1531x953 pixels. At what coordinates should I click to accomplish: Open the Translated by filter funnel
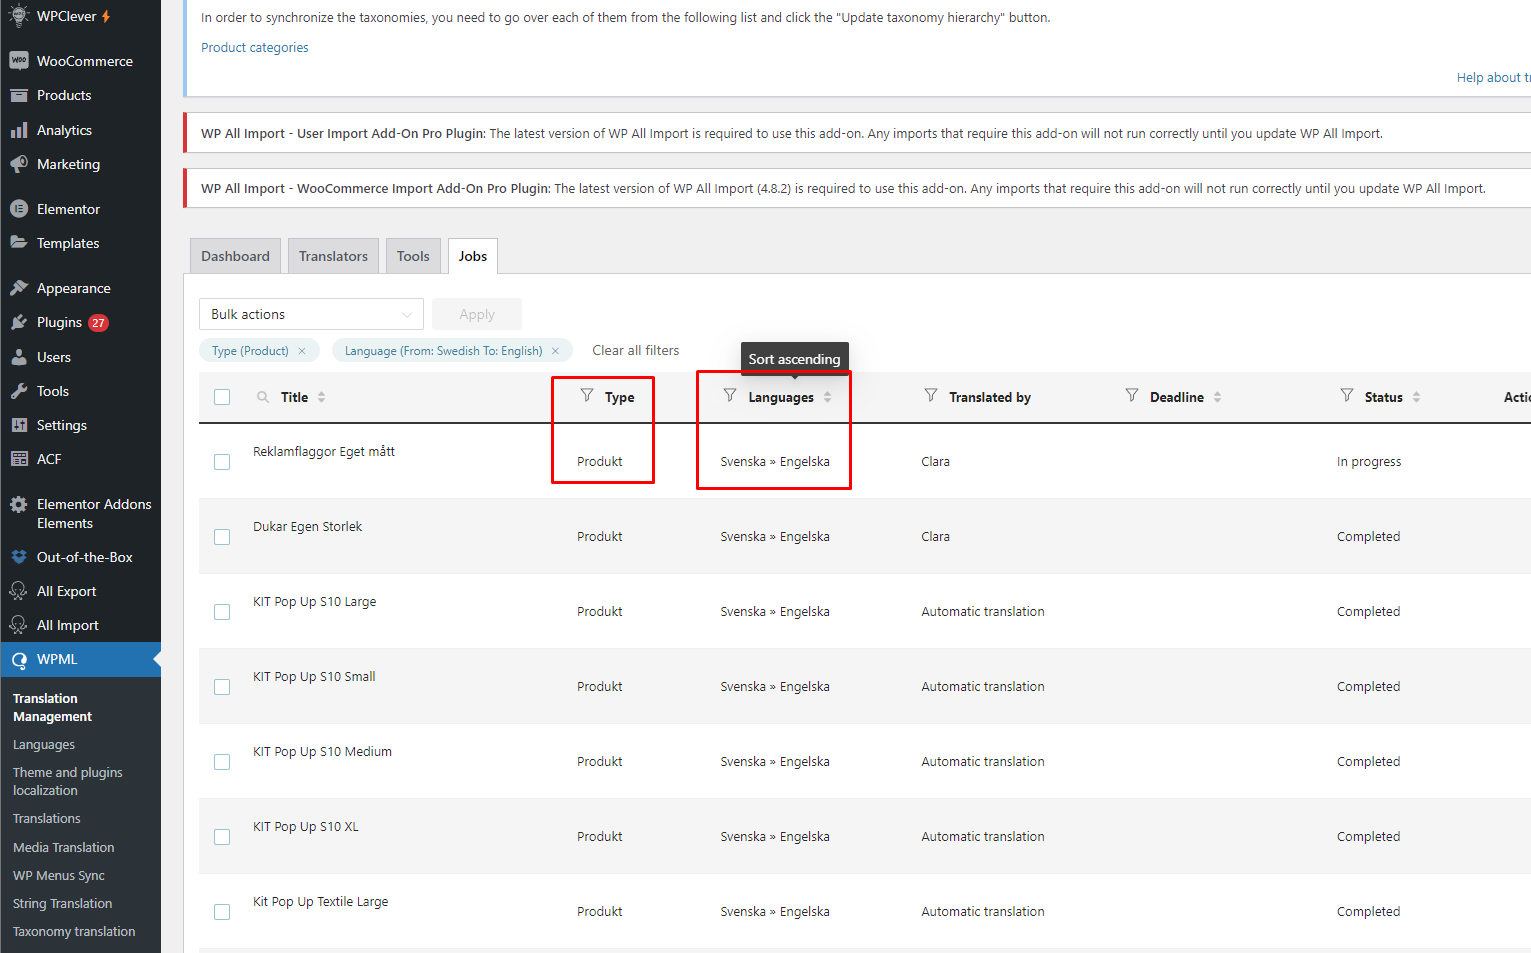[x=931, y=395]
